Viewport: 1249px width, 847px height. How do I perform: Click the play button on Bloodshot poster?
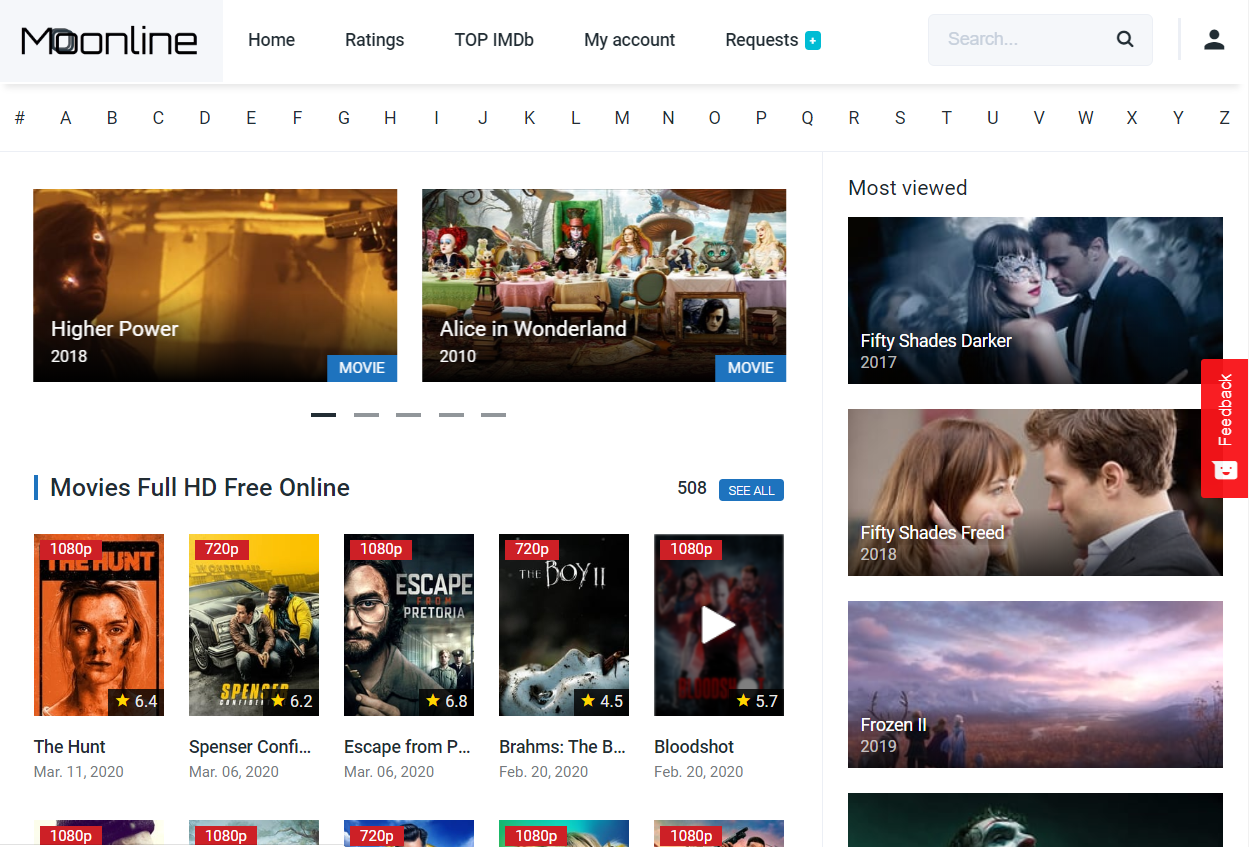(718, 626)
